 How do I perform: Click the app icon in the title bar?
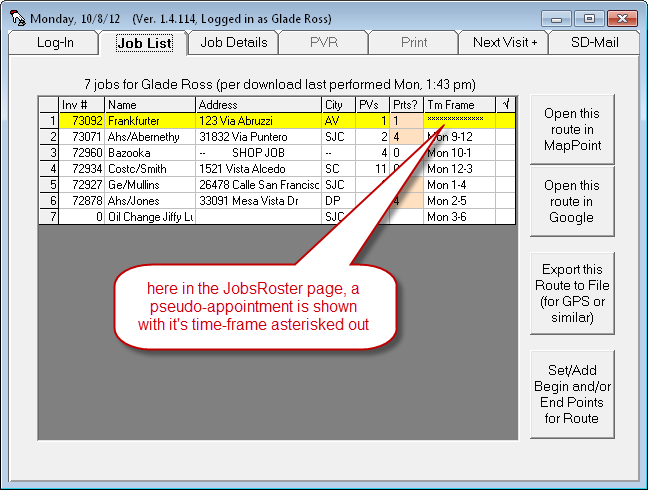tap(15, 17)
